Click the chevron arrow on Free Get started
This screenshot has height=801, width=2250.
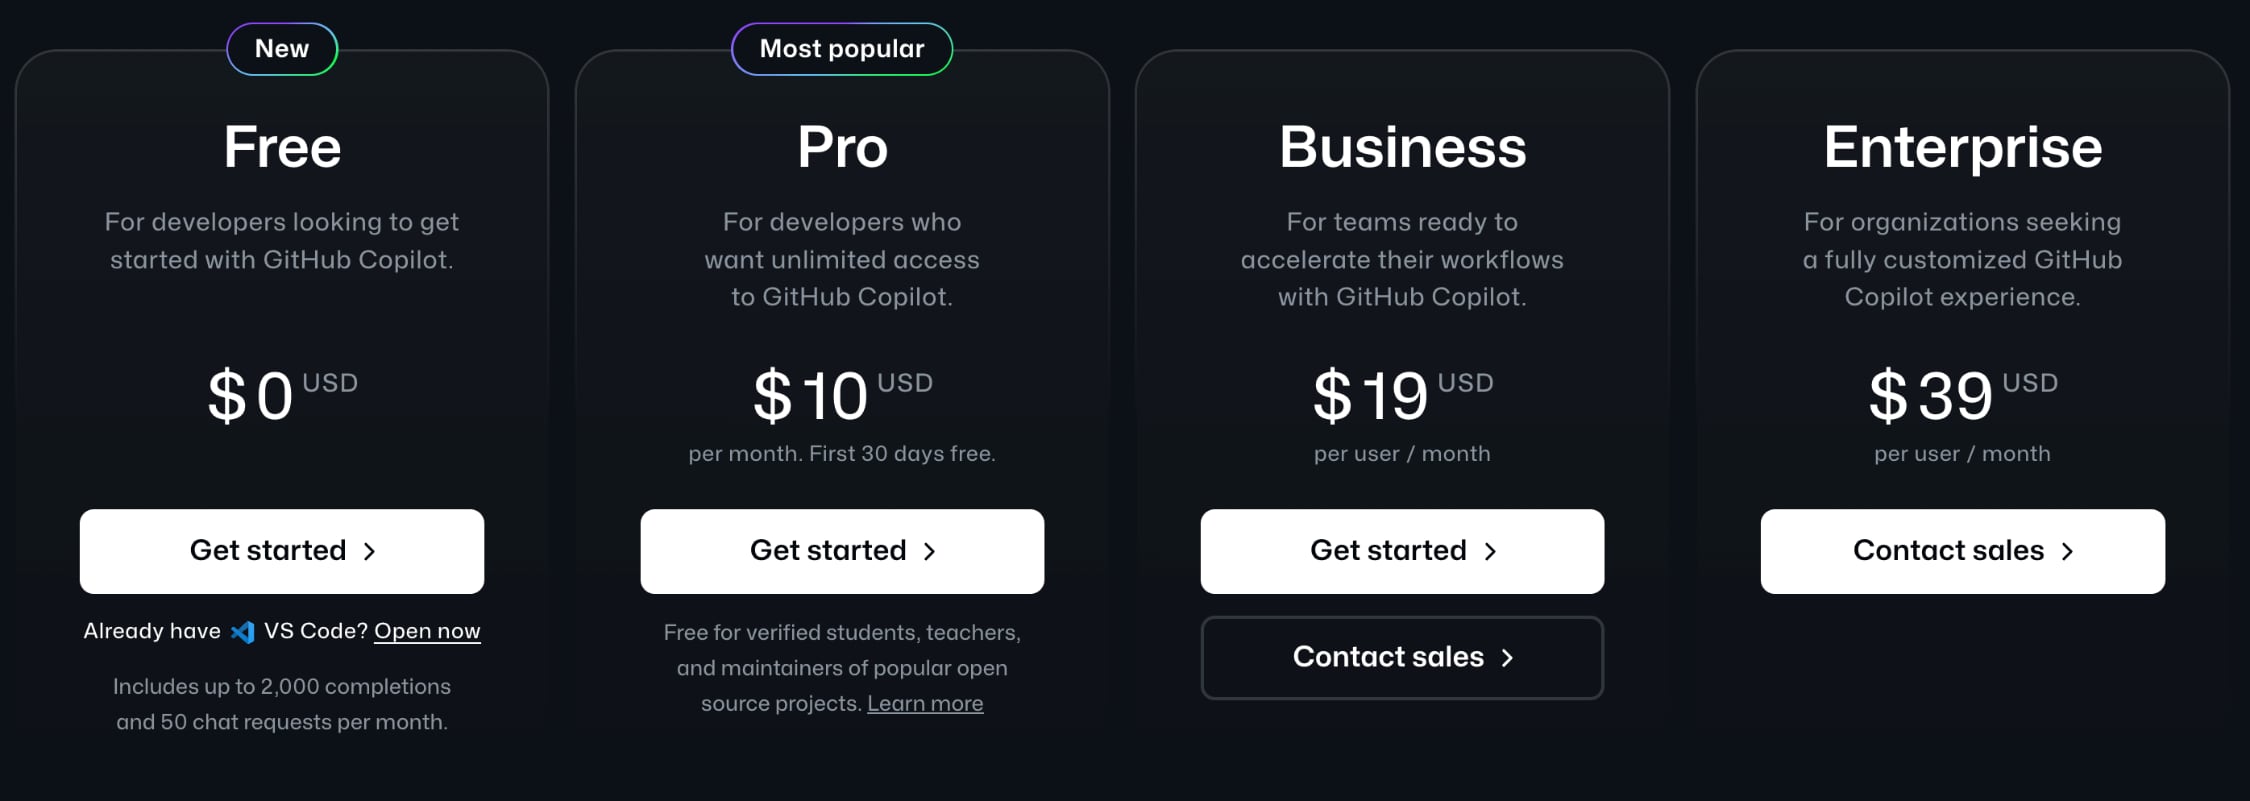pyautogui.click(x=369, y=551)
